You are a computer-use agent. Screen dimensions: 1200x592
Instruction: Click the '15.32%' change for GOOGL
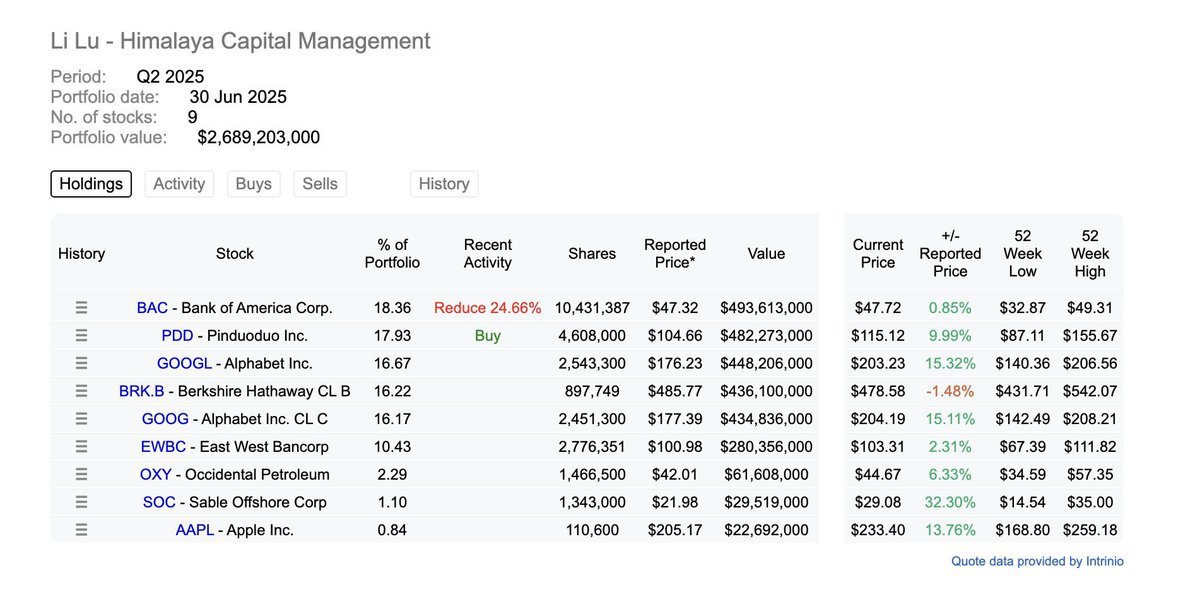coord(950,363)
